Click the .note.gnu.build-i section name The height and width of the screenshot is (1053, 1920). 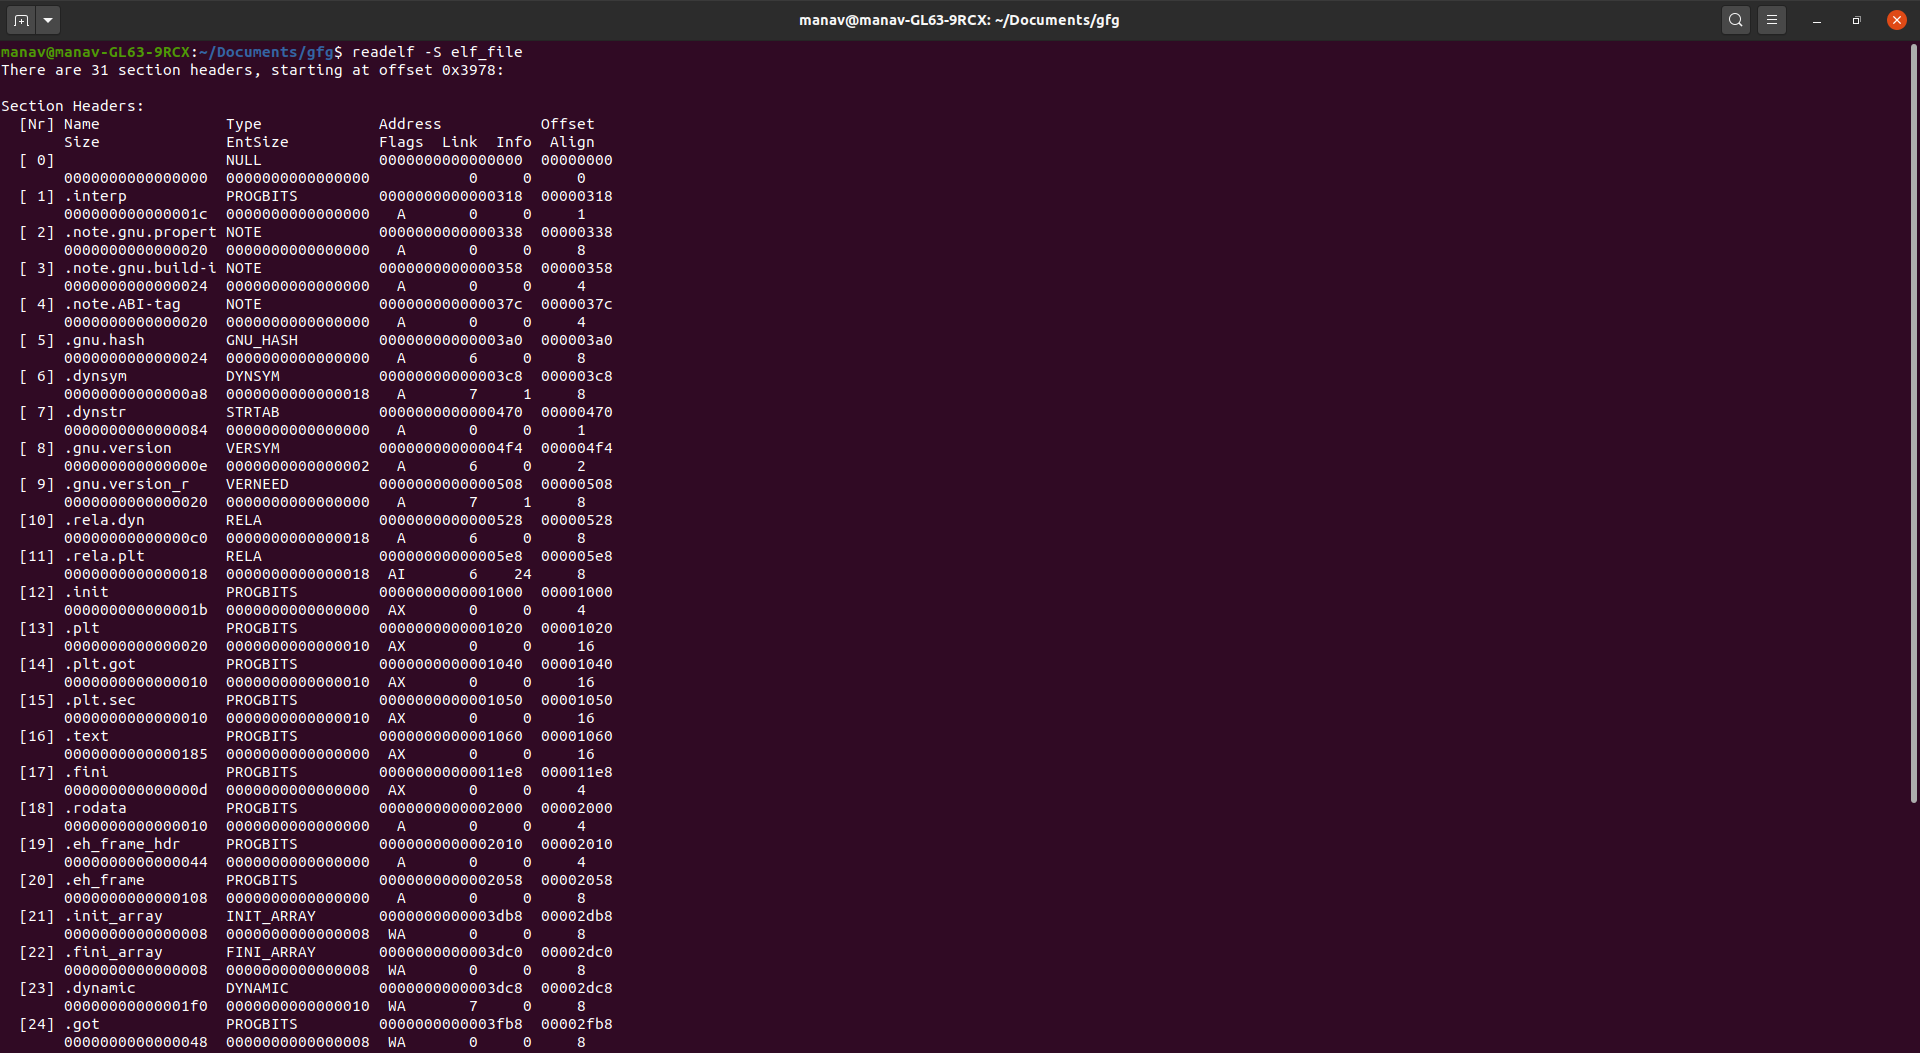click(140, 268)
